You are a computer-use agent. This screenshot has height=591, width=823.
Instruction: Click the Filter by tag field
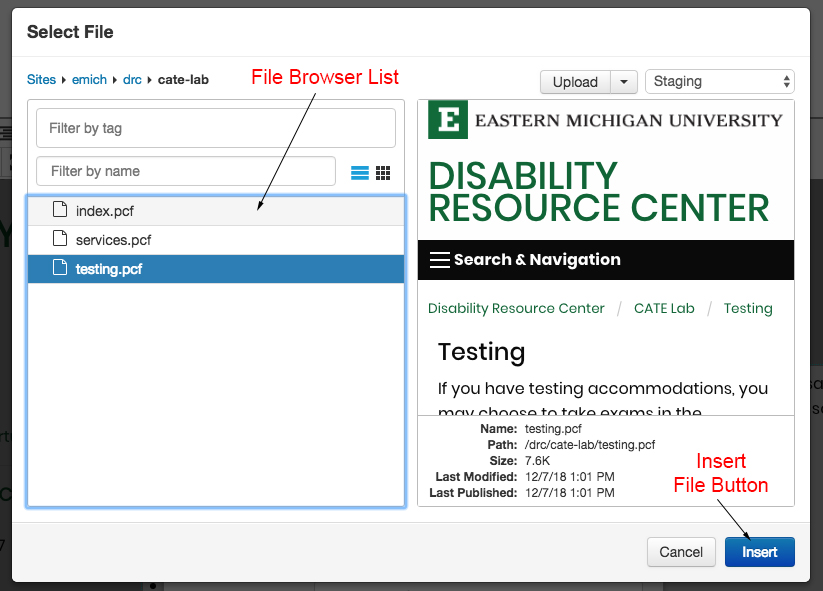pos(216,128)
